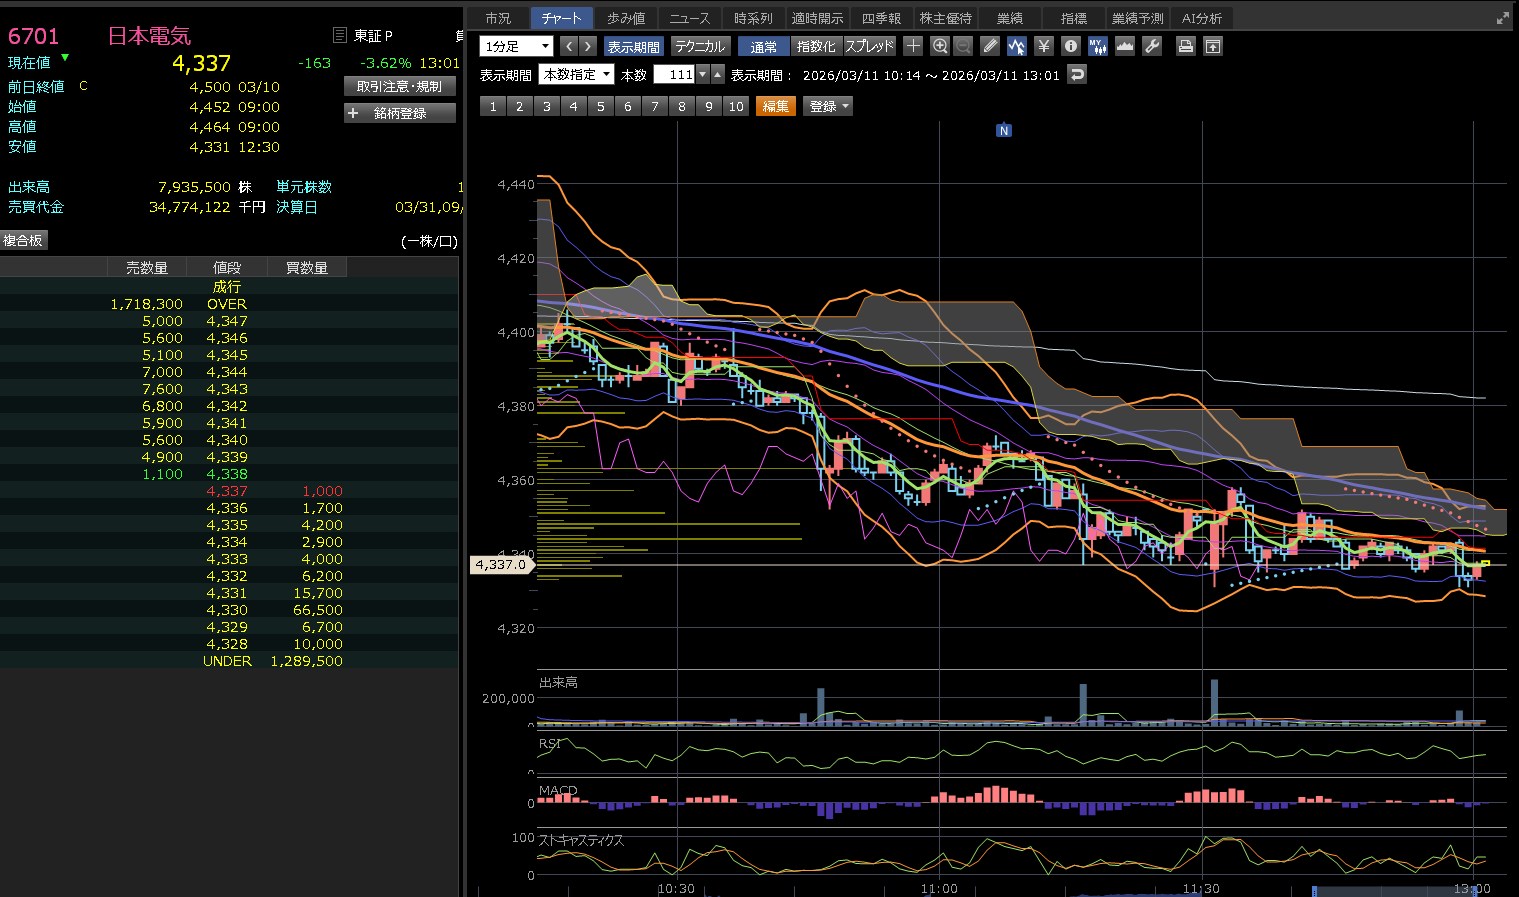Click the 取引注意・規制 button

pos(400,87)
